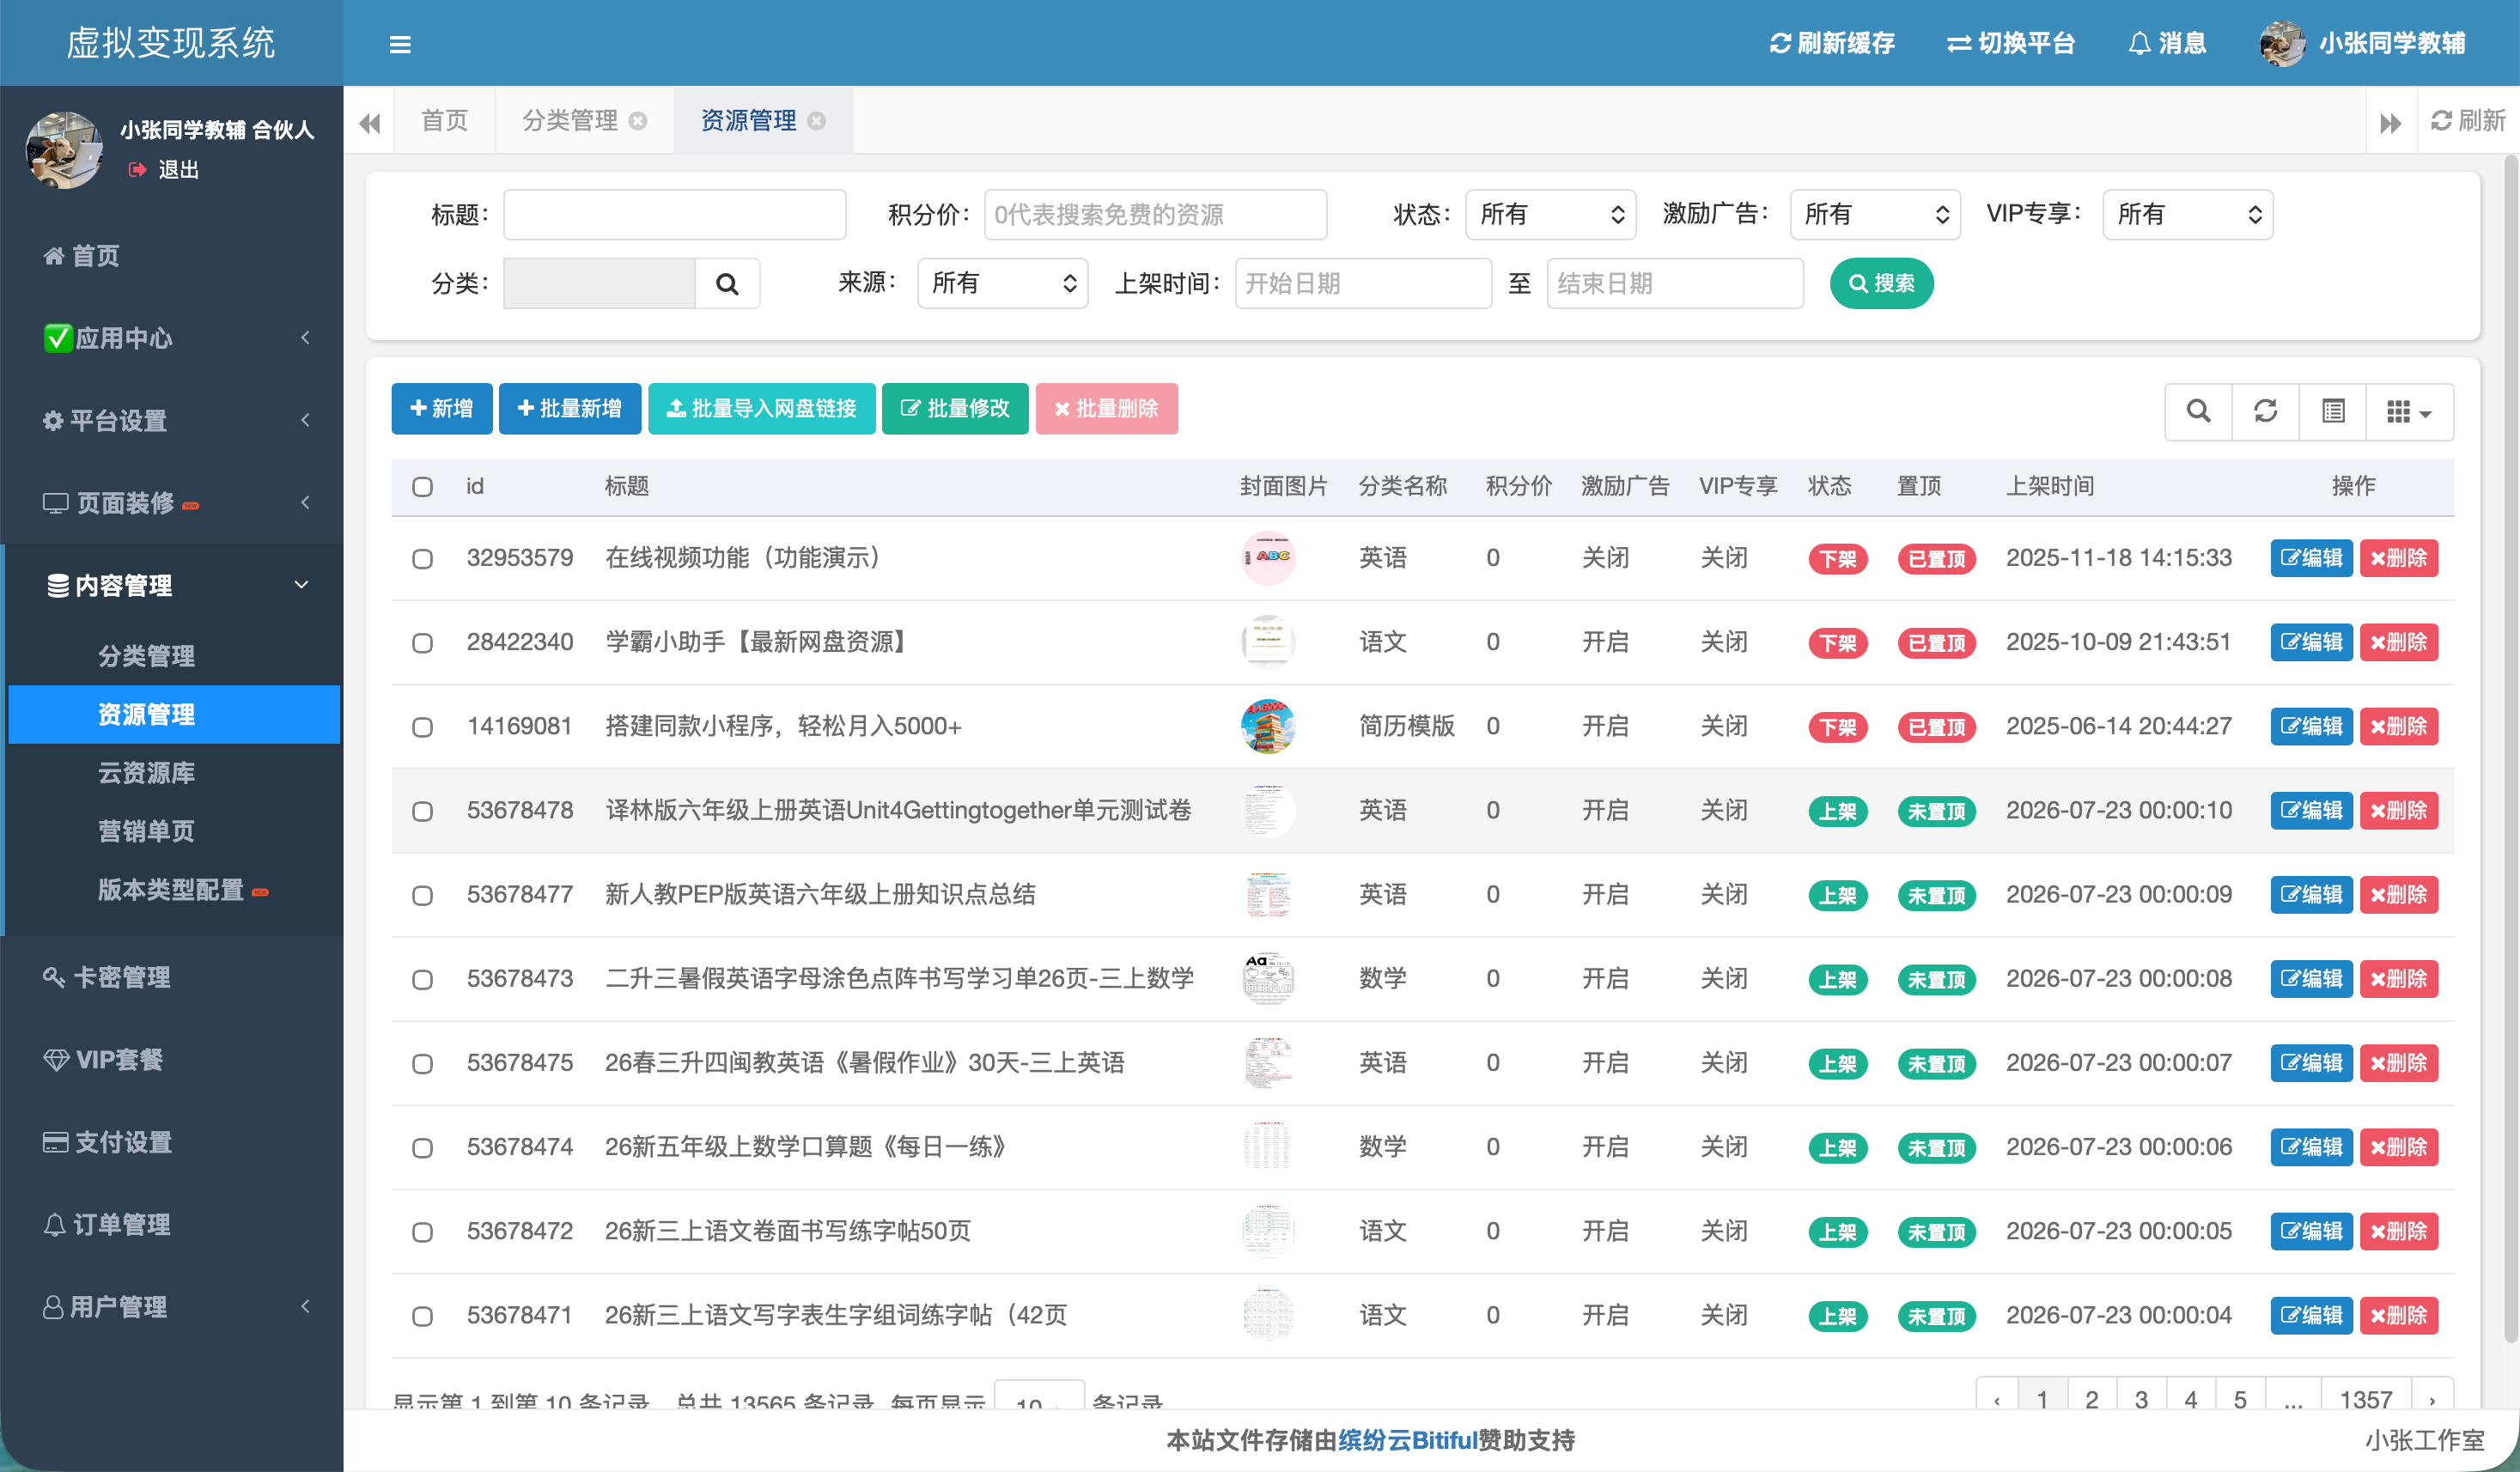Toggle sidebar with hamburger menu icon
The width and height of the screenshot is (2520, 1472).
pyautogui.click(x=400, y=44)
